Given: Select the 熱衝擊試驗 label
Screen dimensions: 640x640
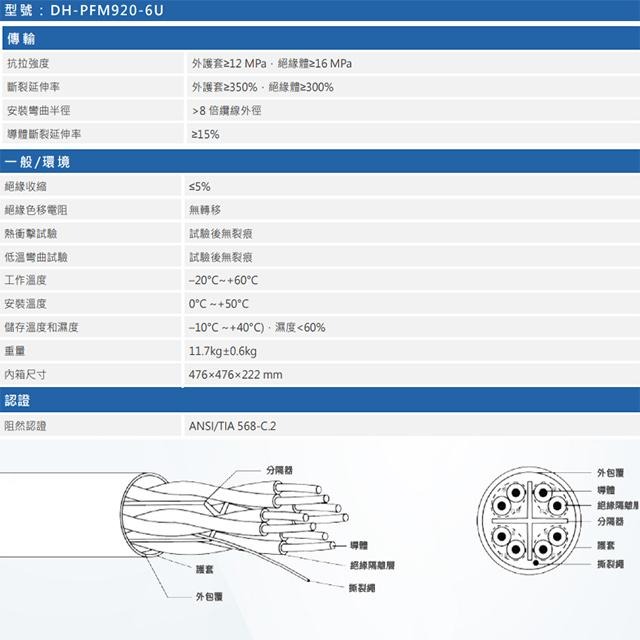Looking at the screenshot, I should point(31,233).
